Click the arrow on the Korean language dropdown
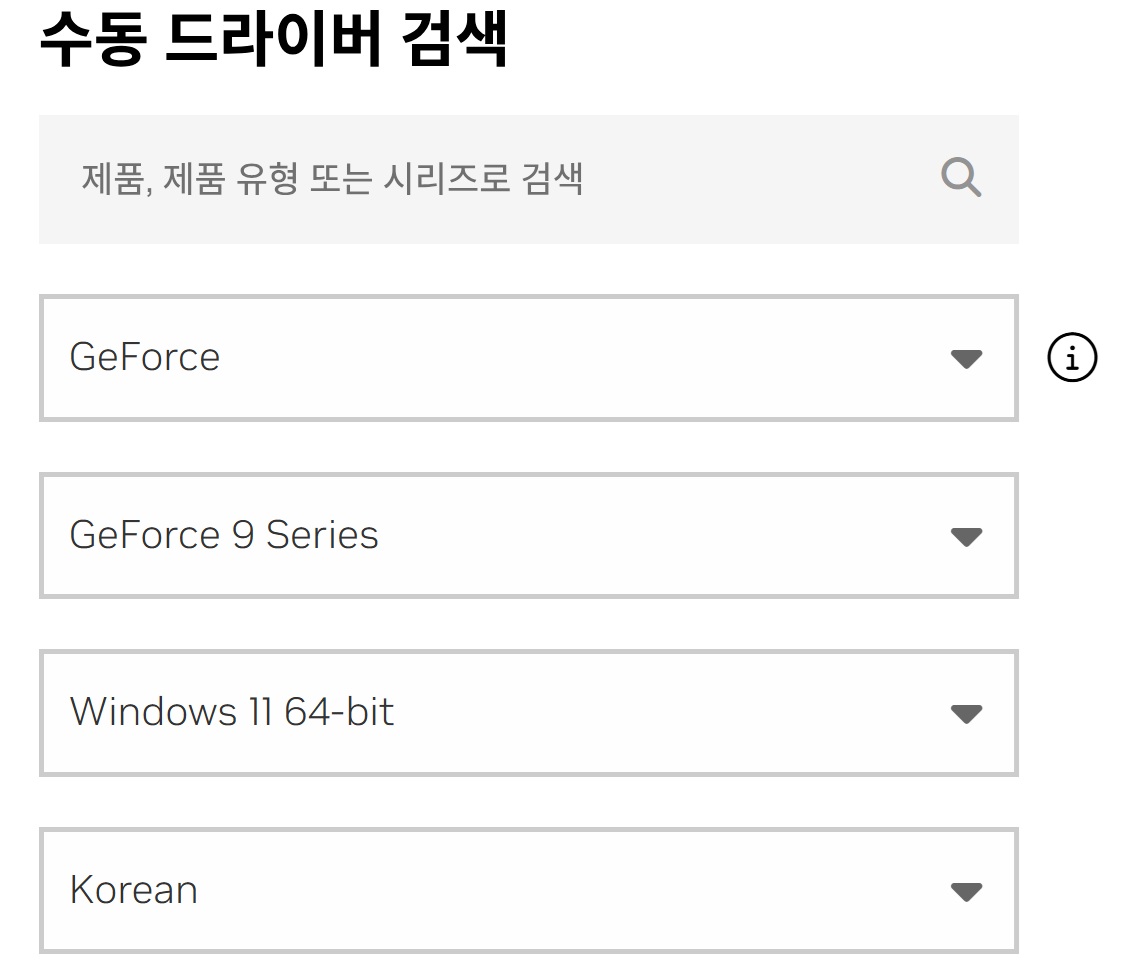The width and height of the screenshot is (1148, 978). click(965, 892)
